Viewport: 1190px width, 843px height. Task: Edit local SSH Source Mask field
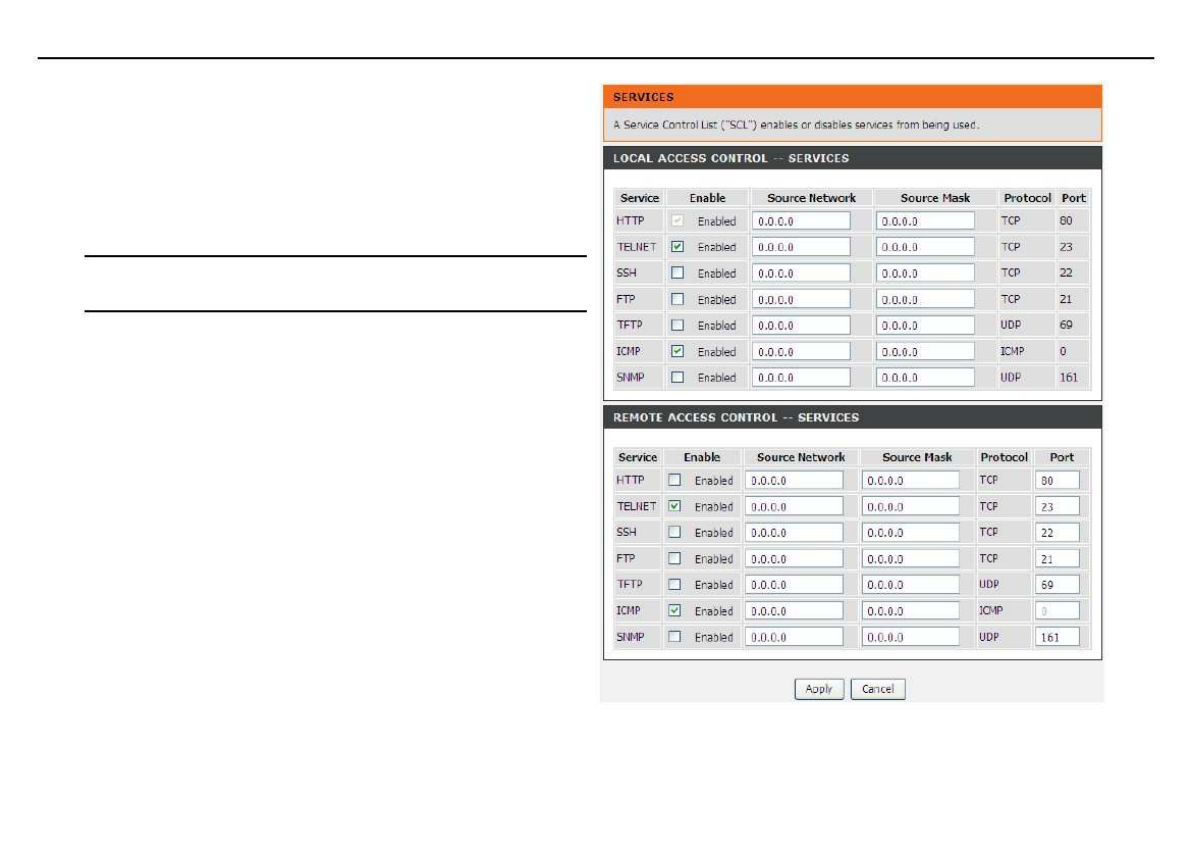(x=925, y=273)
